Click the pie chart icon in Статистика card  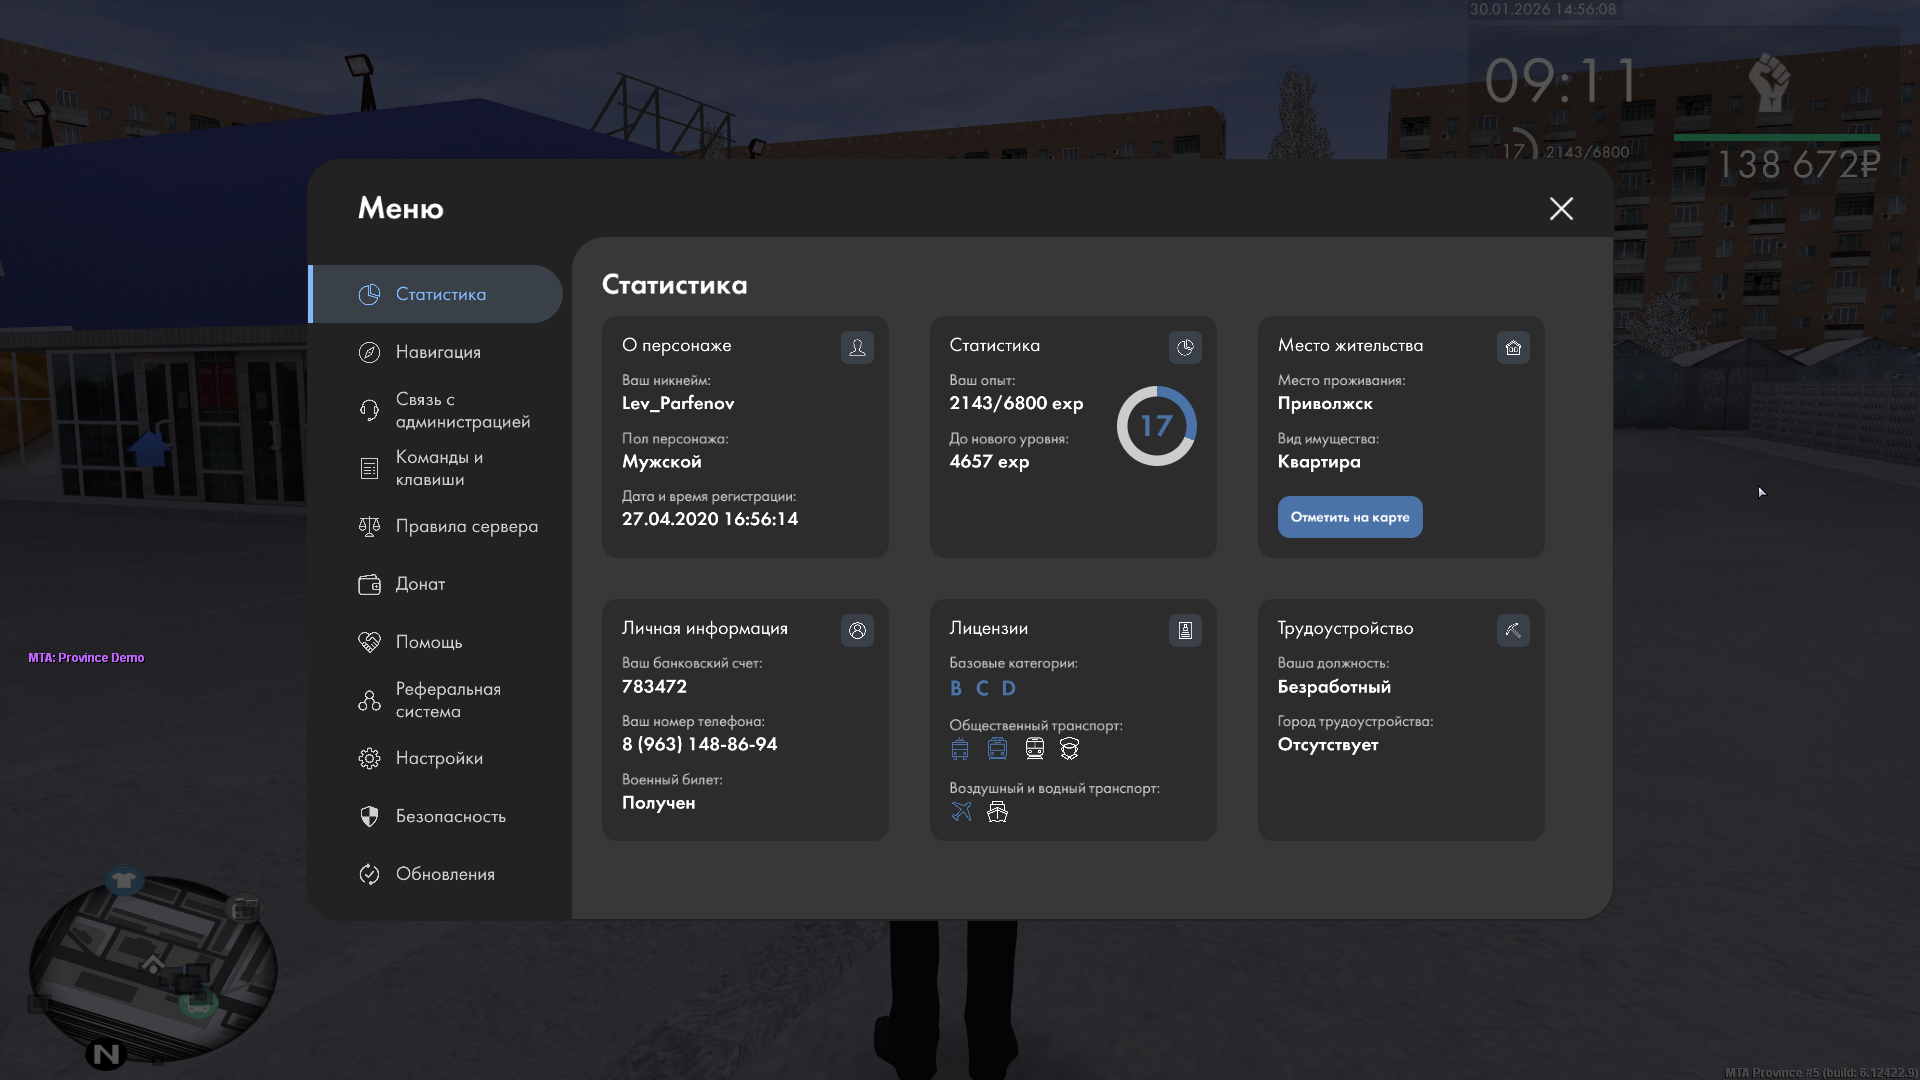point(1185,347)
